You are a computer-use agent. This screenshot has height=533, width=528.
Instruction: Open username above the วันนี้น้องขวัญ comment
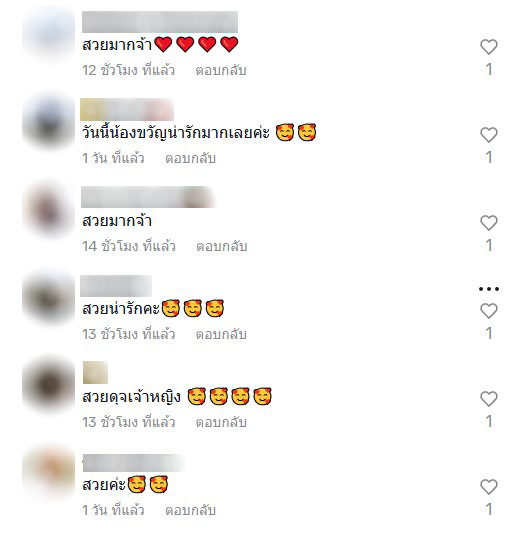[127, 110]
